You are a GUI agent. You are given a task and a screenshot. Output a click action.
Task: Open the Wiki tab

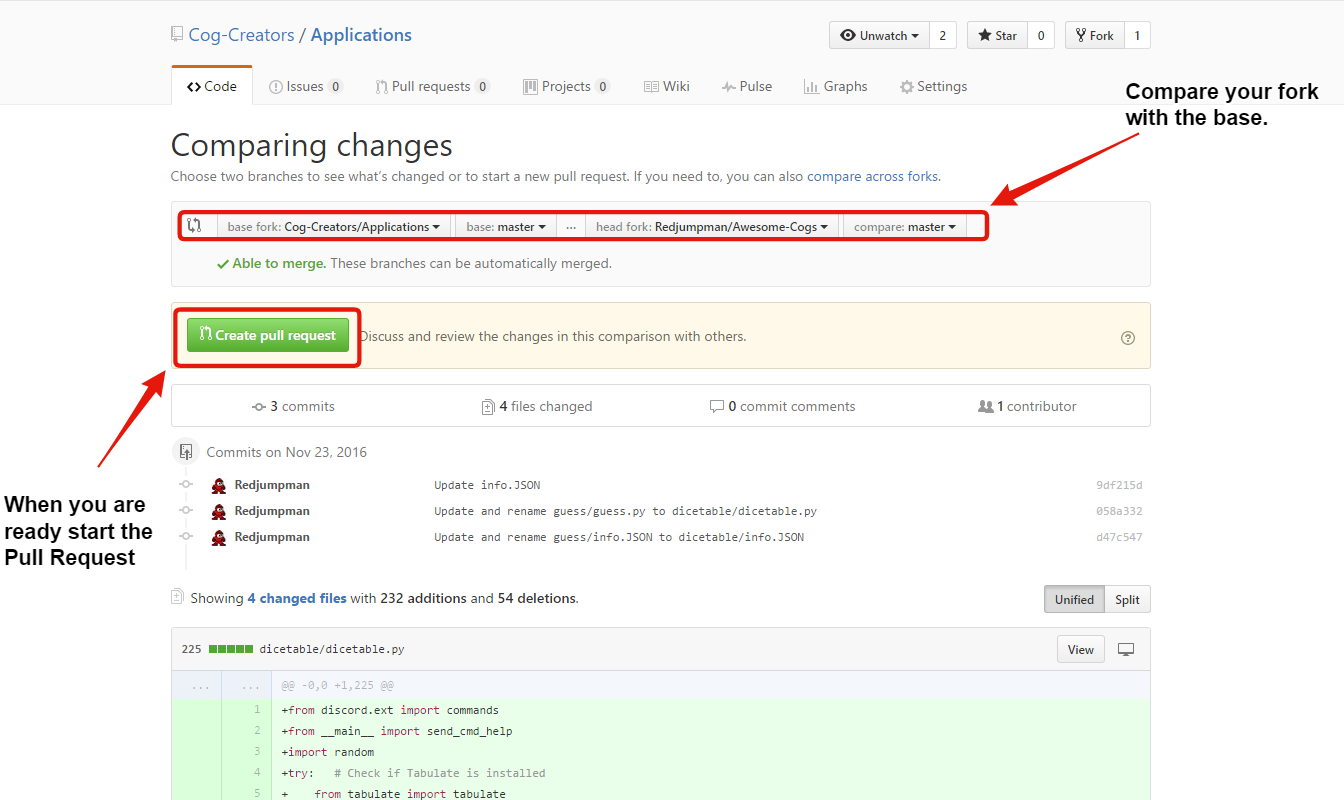pyautogui.click(x=667, y=86)
